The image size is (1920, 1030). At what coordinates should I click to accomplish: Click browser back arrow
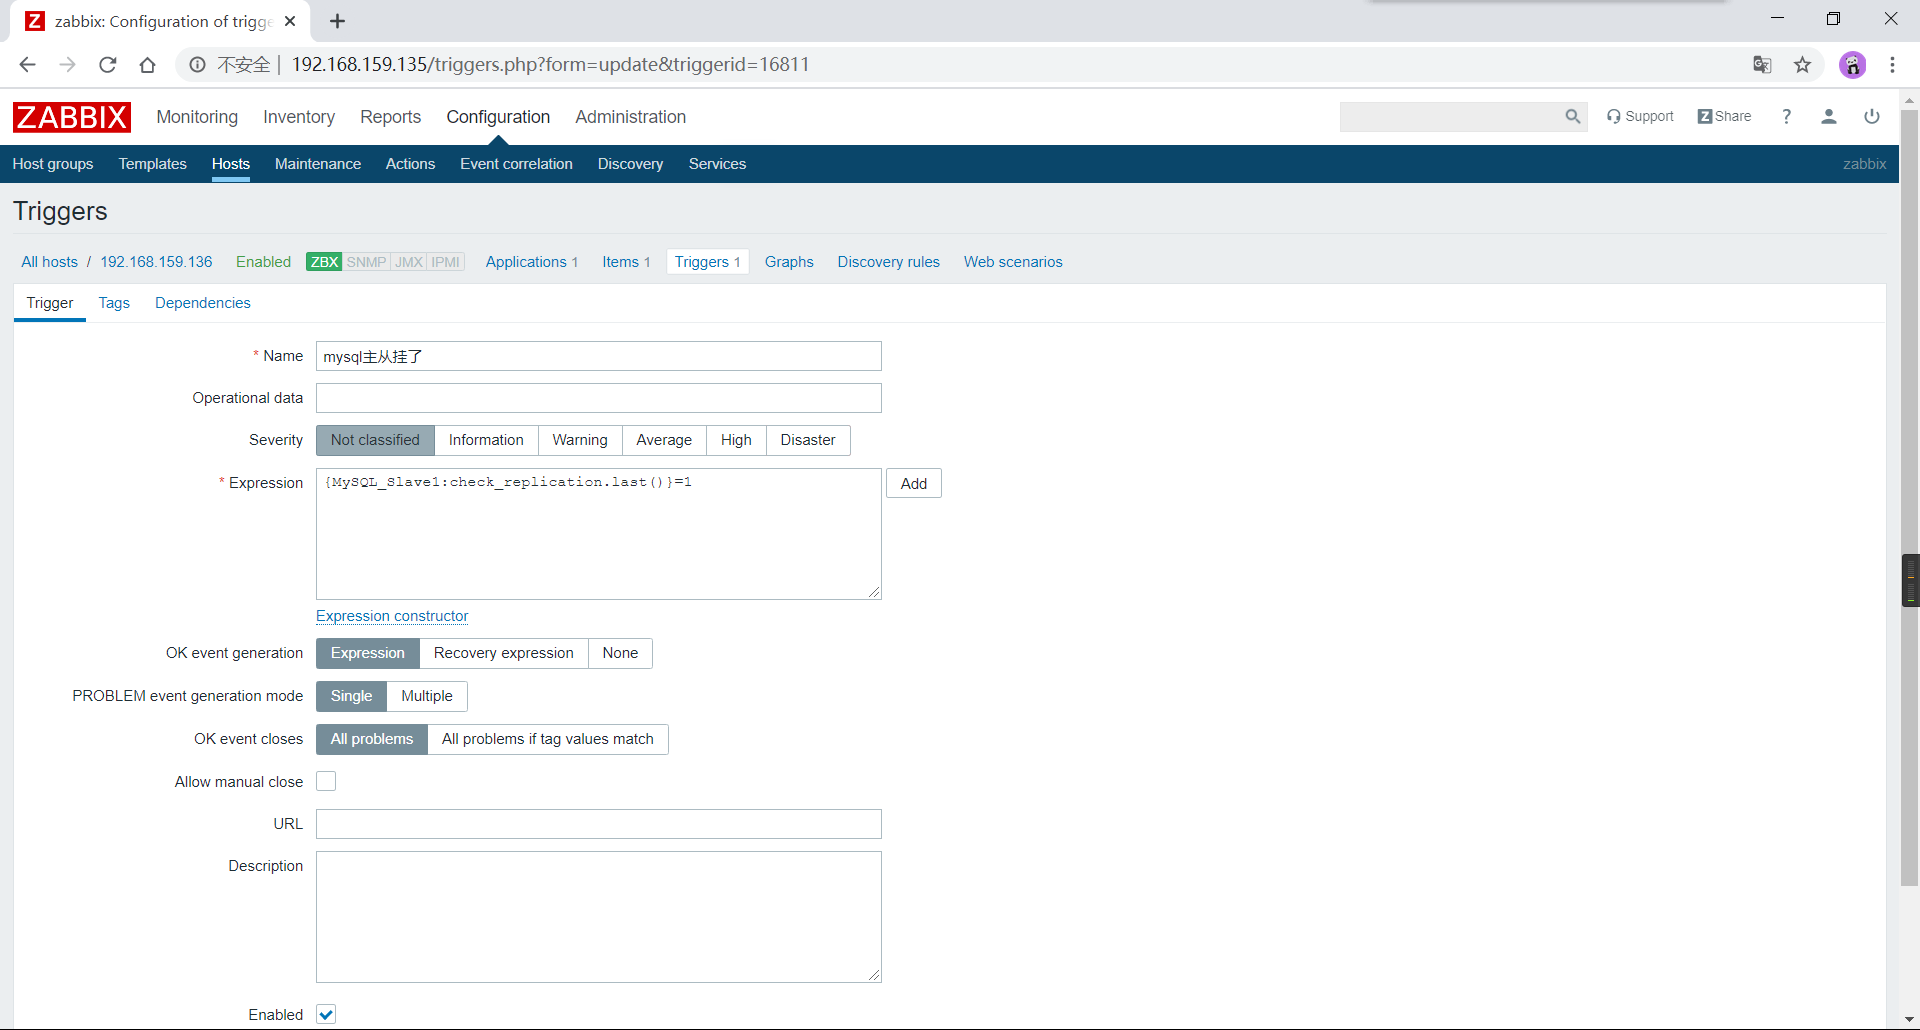[27, 65]
